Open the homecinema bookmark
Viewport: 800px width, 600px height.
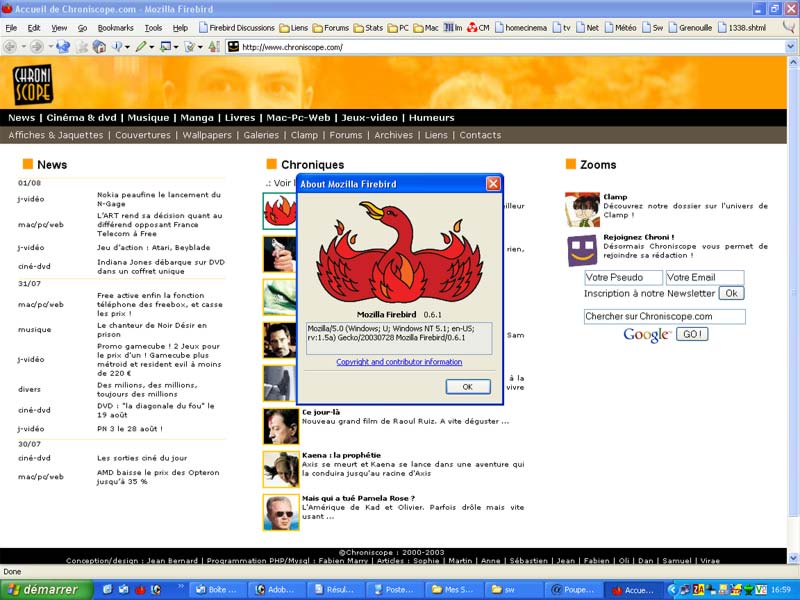click(x=521, y=28)
